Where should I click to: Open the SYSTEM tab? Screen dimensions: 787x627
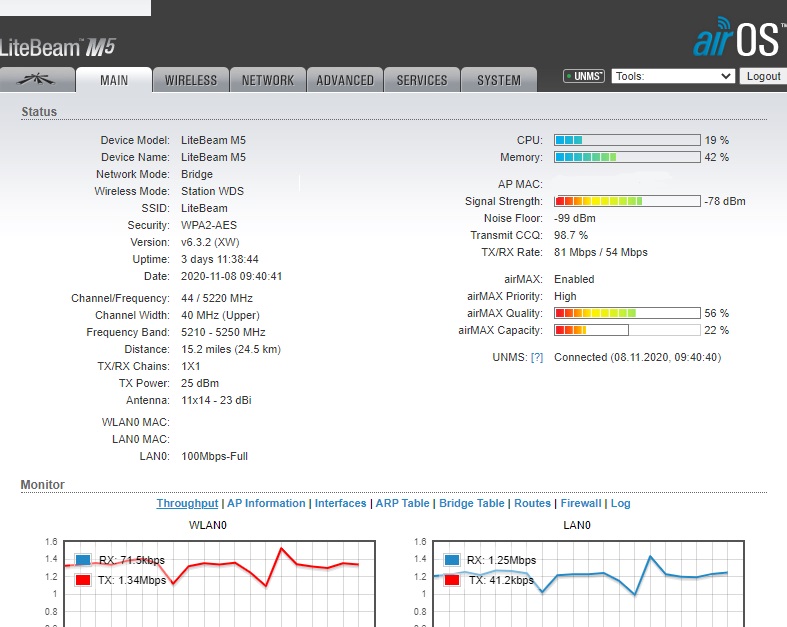[x=499, y=80]
